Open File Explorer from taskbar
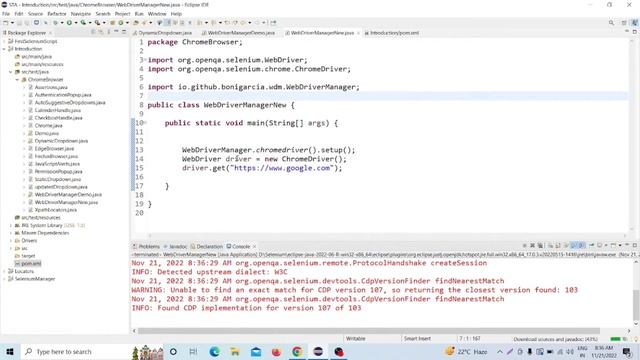The image size is (640, 360). (235, 351)
